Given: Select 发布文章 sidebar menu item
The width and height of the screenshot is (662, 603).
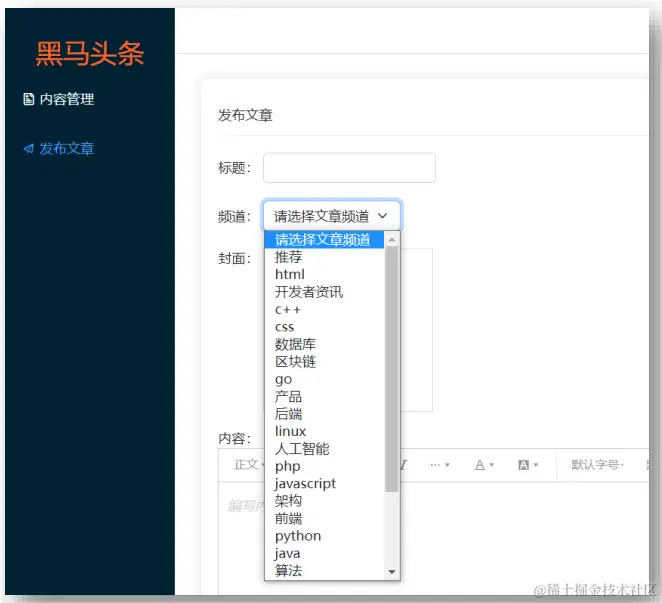Looking at the screenshot, I should coord(58,149).
